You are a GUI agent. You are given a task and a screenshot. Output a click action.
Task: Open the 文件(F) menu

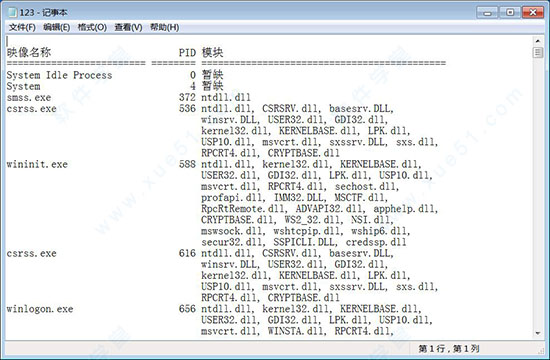point(22,27)
